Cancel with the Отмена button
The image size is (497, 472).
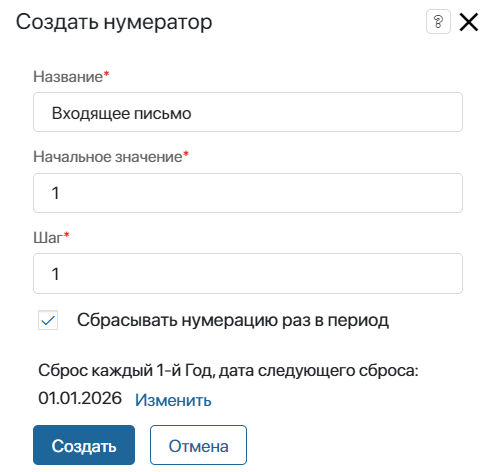coord(198,445)
